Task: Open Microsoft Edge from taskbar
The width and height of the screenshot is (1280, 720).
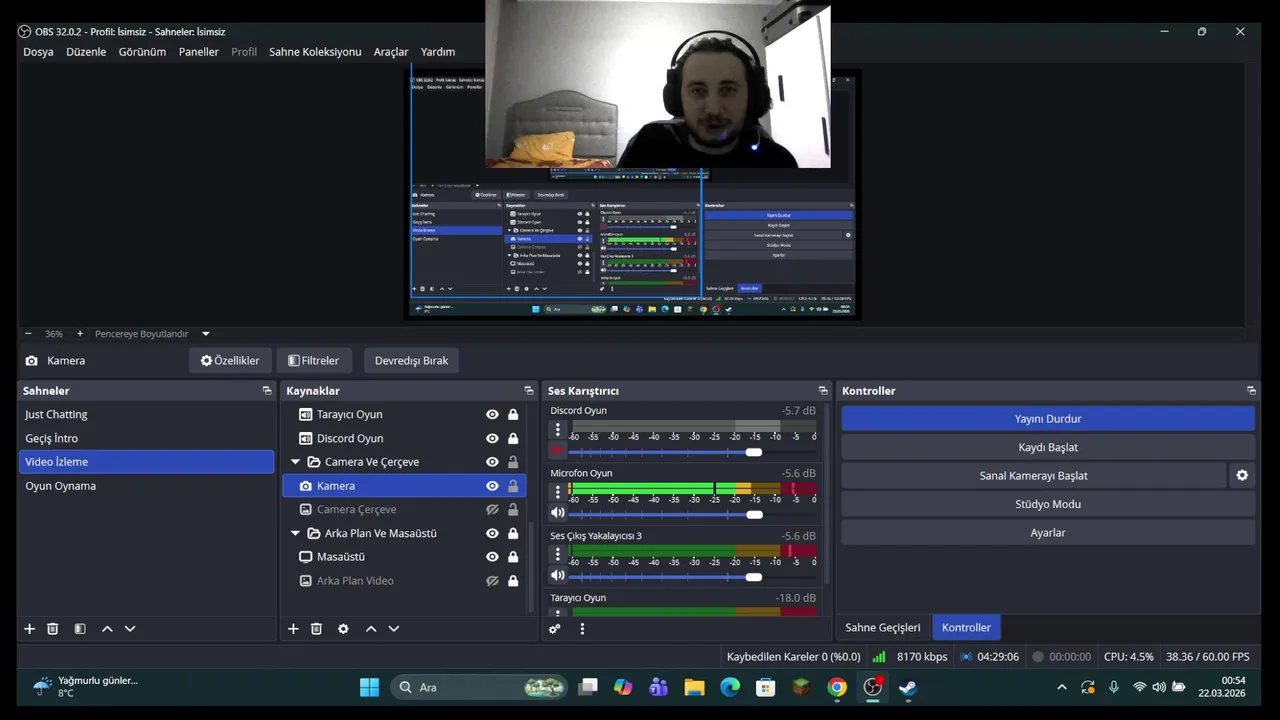Action: coord(730,687)
